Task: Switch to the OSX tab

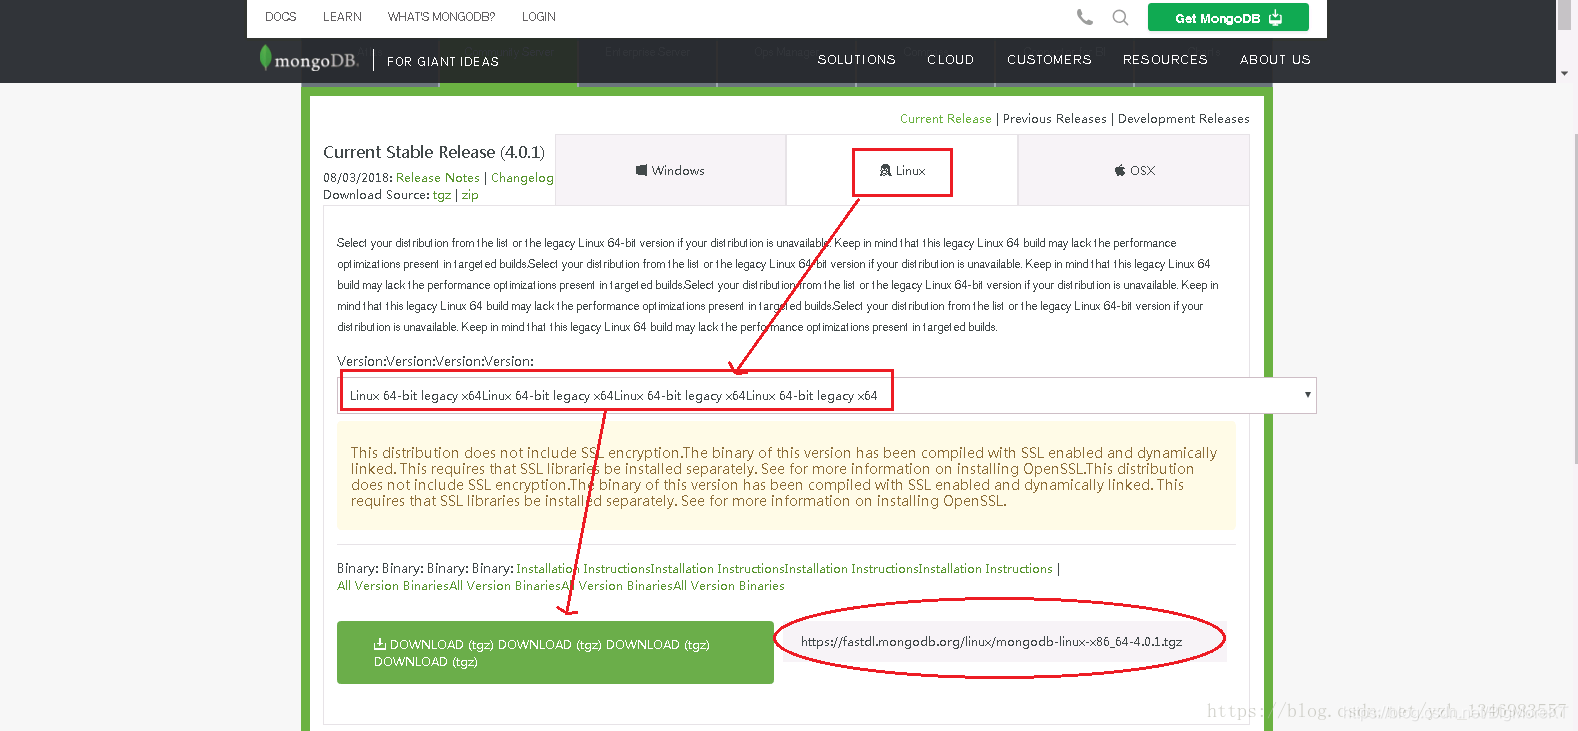Action: coord(1134,170)
